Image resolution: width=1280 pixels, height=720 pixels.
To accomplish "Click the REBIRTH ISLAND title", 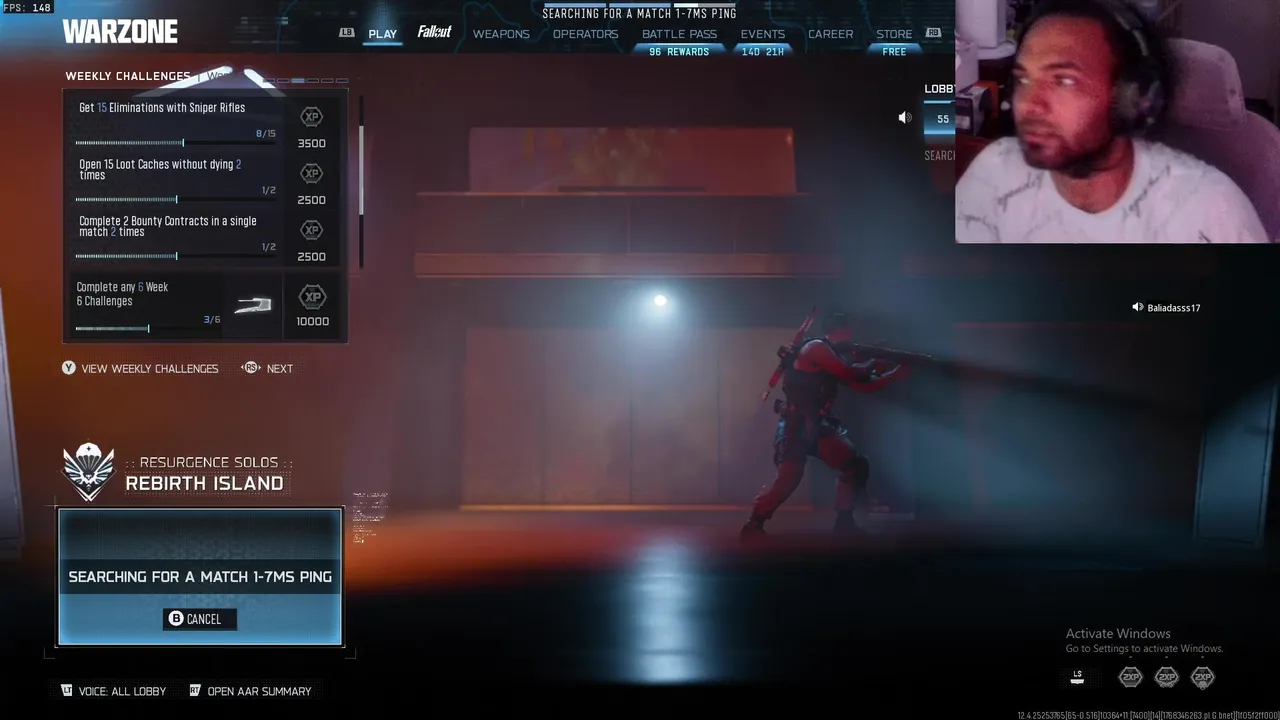I will [204, 483].
